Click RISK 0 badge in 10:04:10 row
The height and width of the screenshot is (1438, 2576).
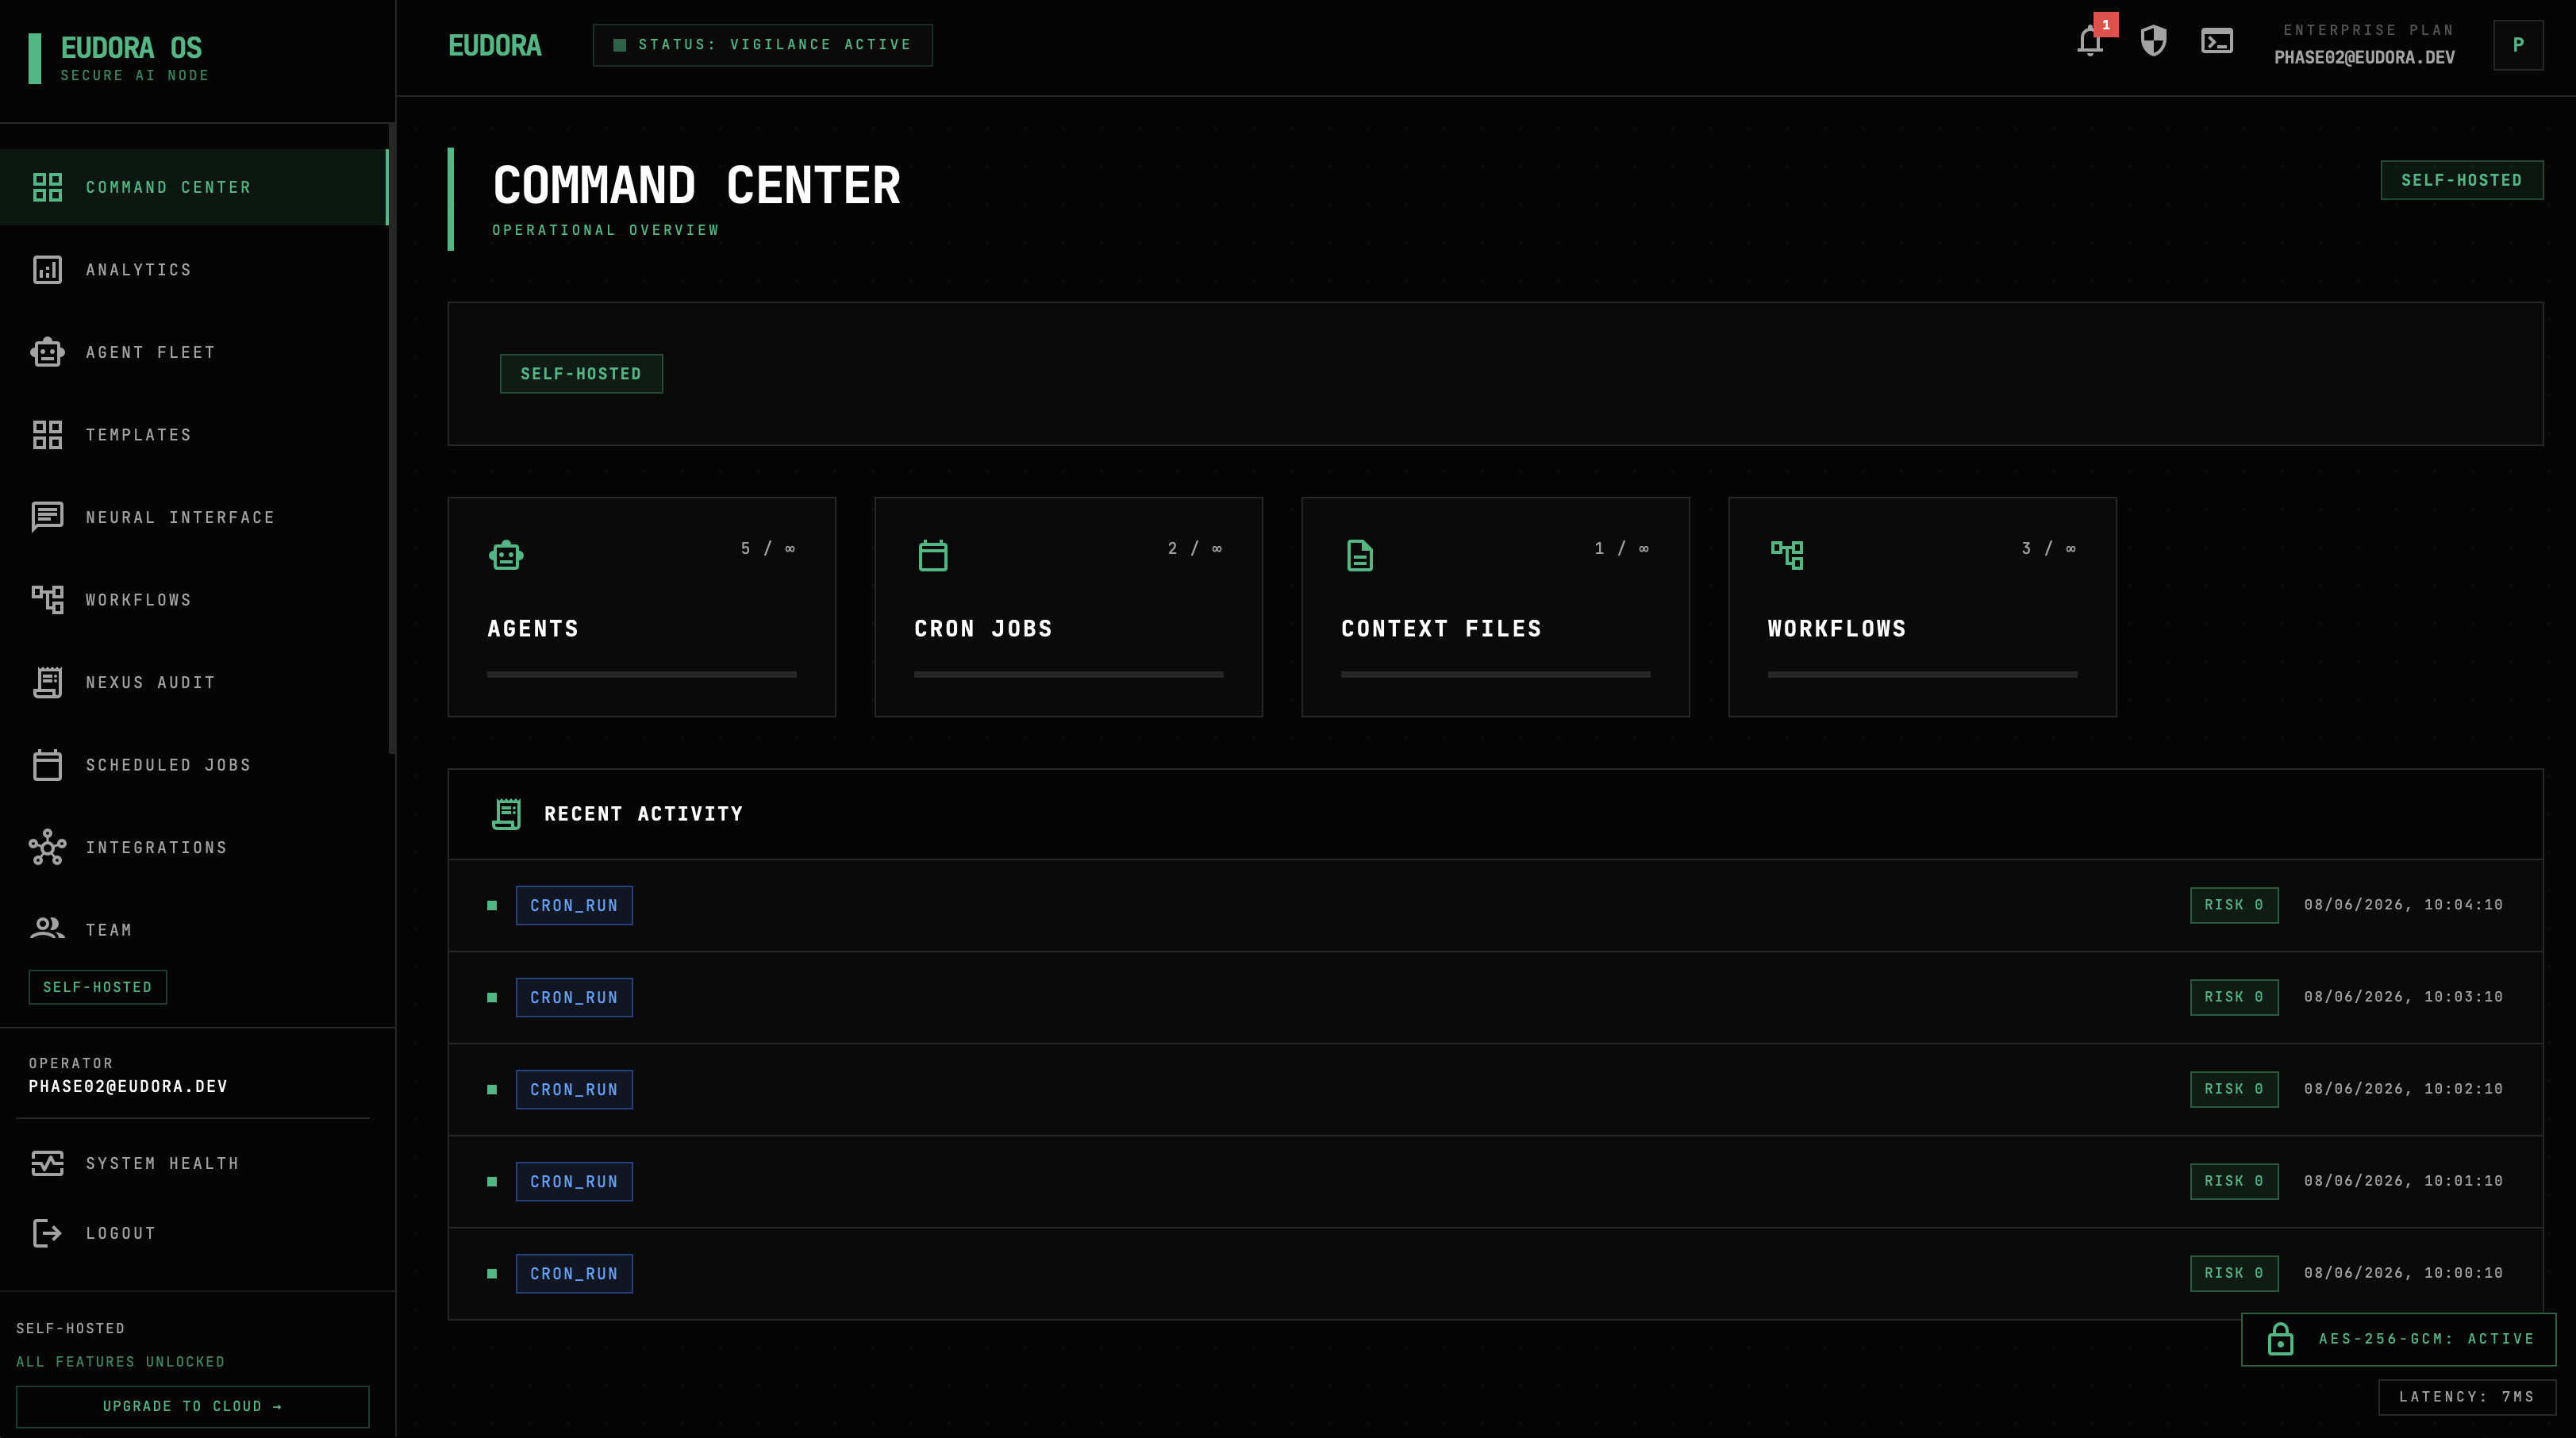pos(2234,905)
